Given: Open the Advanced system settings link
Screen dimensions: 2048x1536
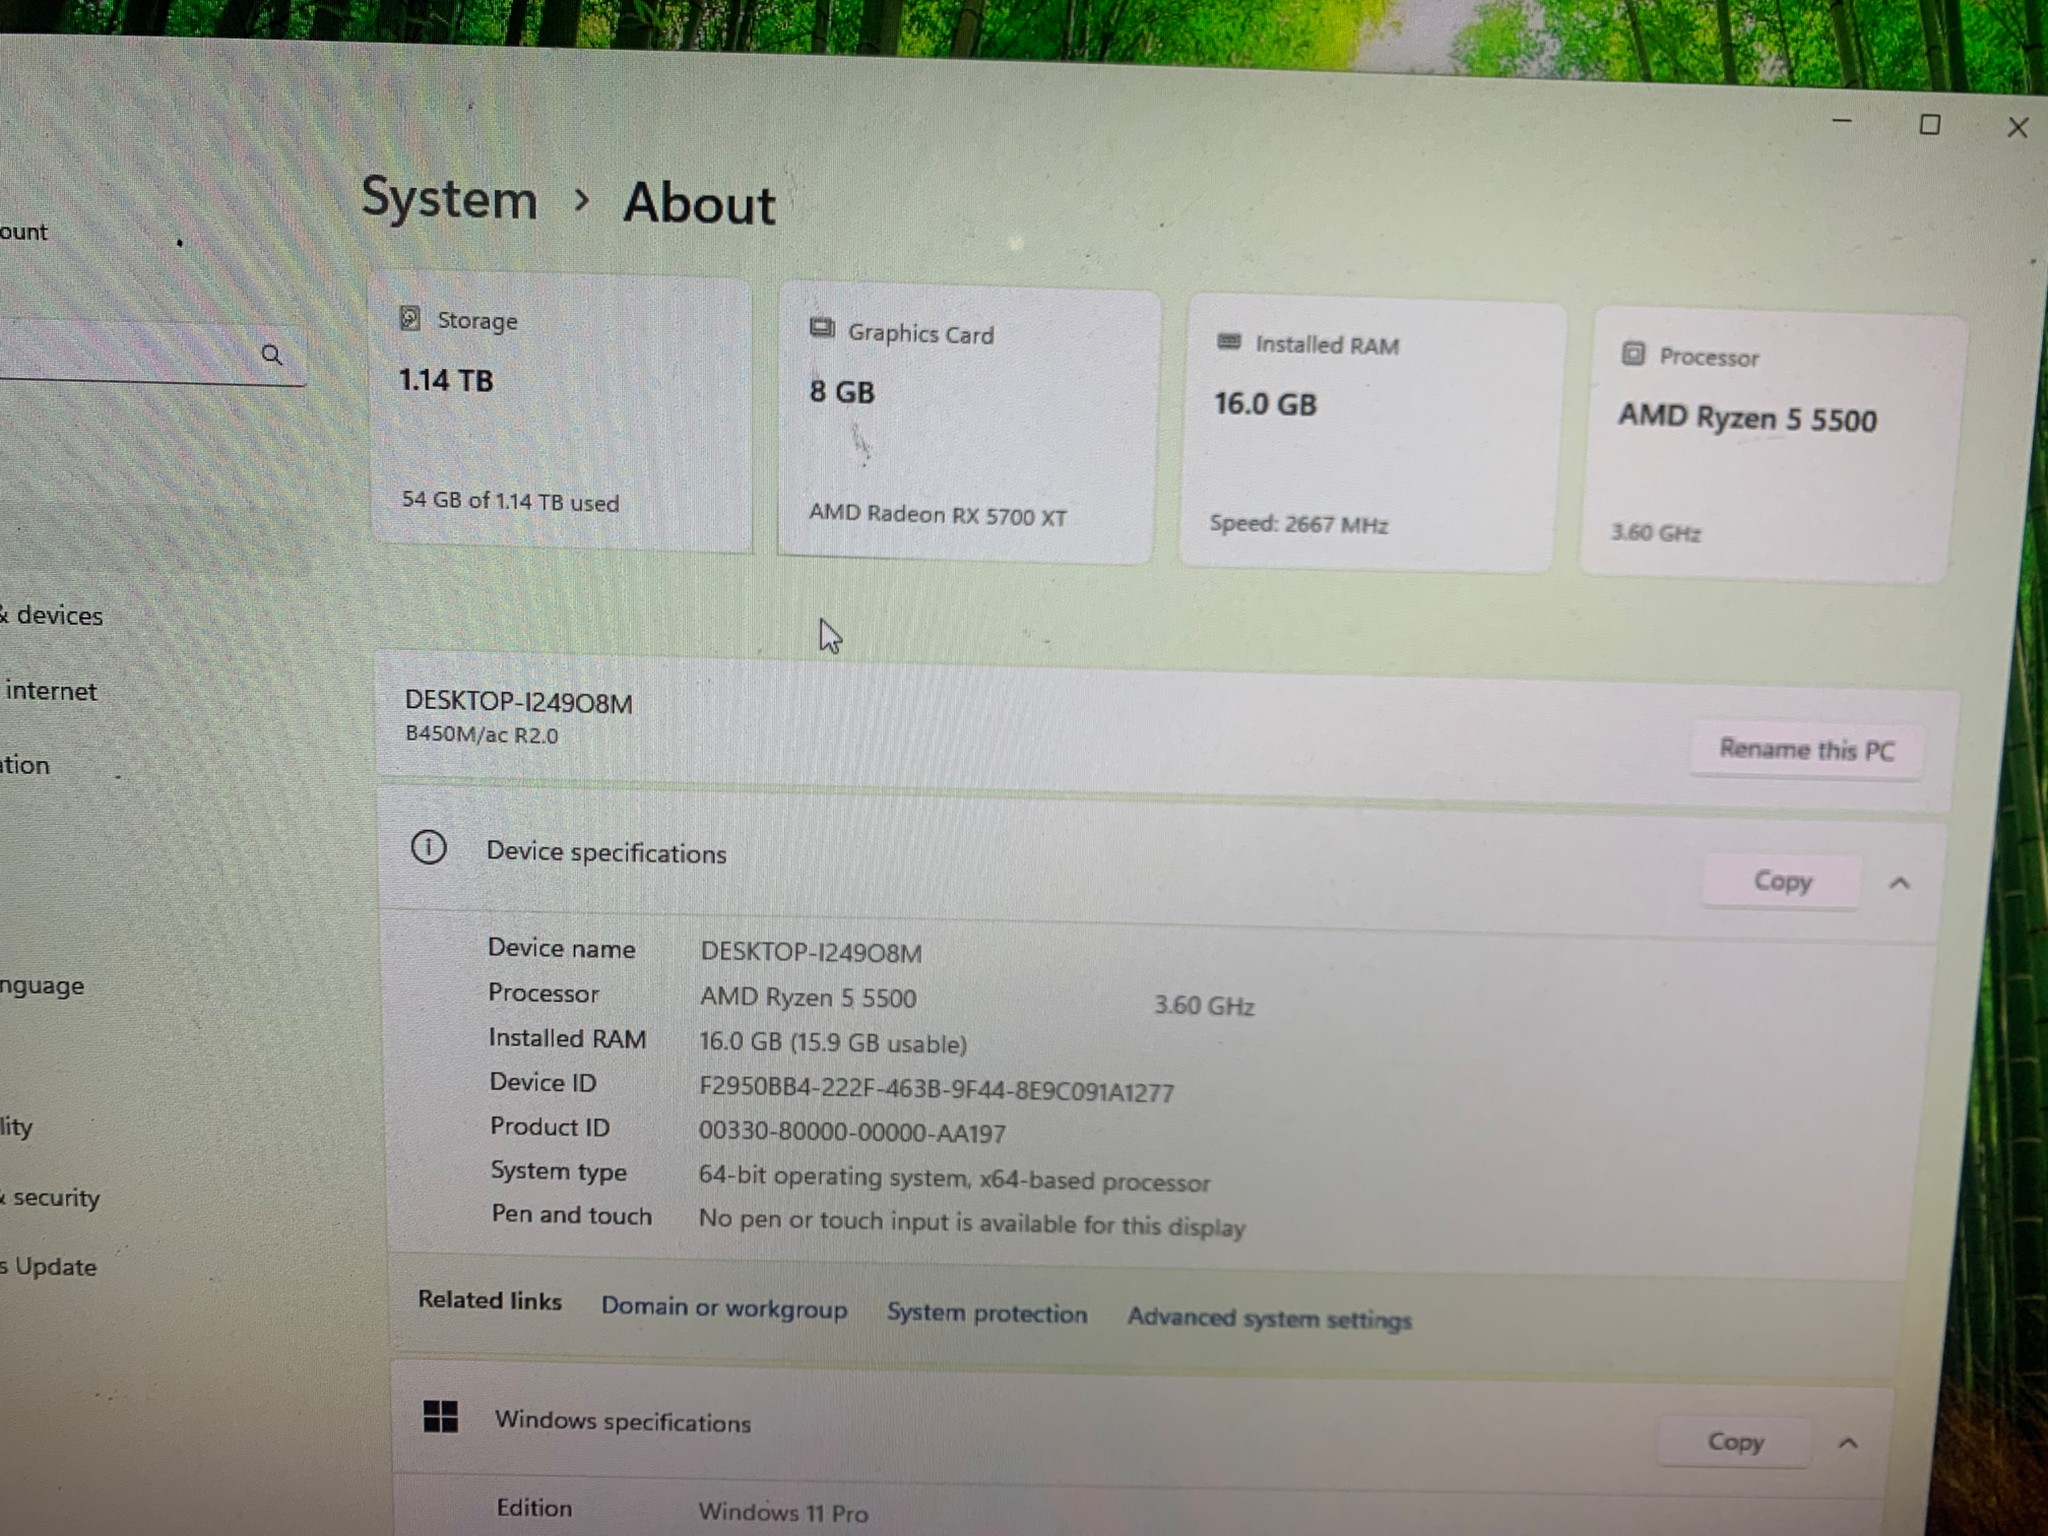Looking at the screenshot, I should coord(1269,1318).
